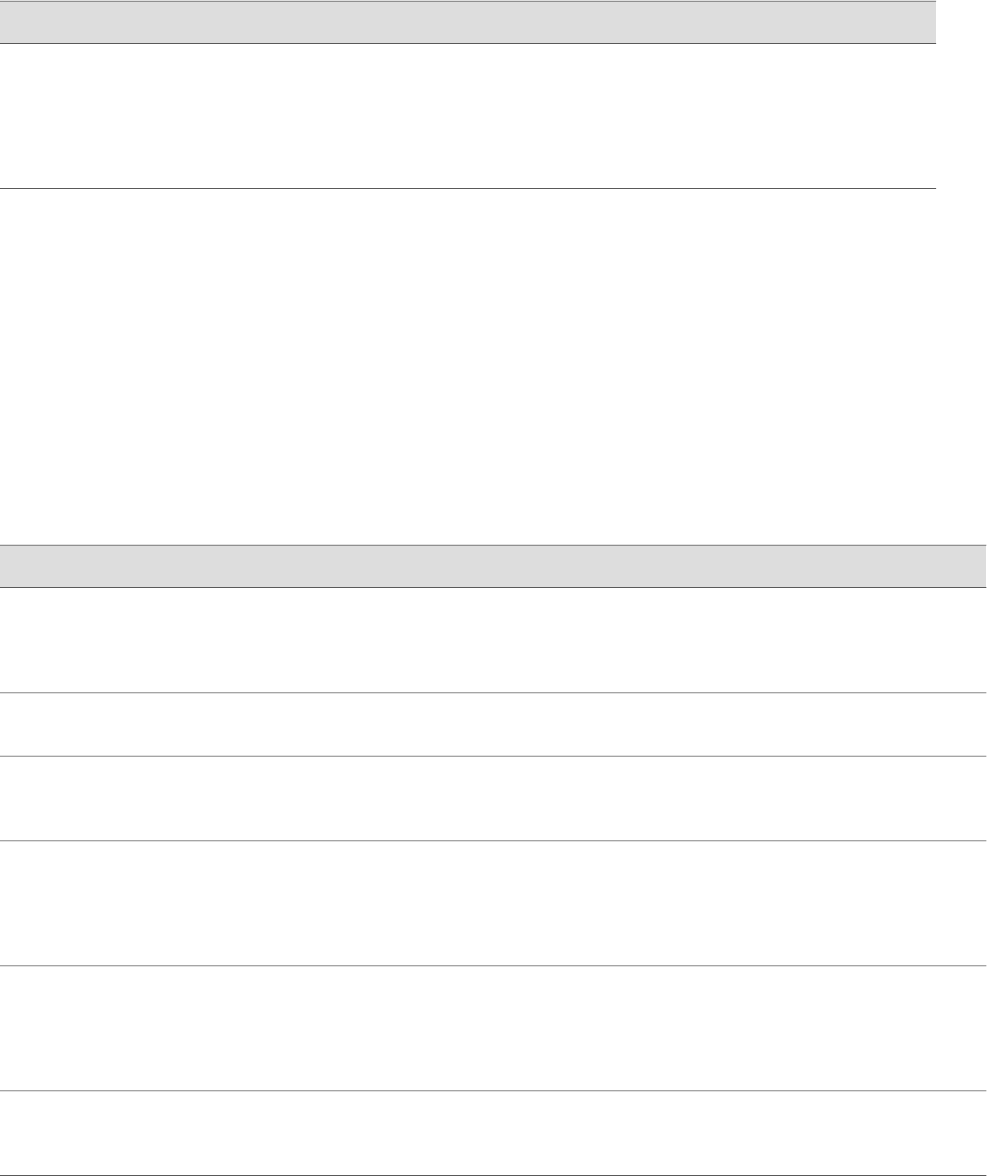The image size is (987, 1176).
Task: Click the divider between lower table rows three and four
Action: [x=493, y=840]
